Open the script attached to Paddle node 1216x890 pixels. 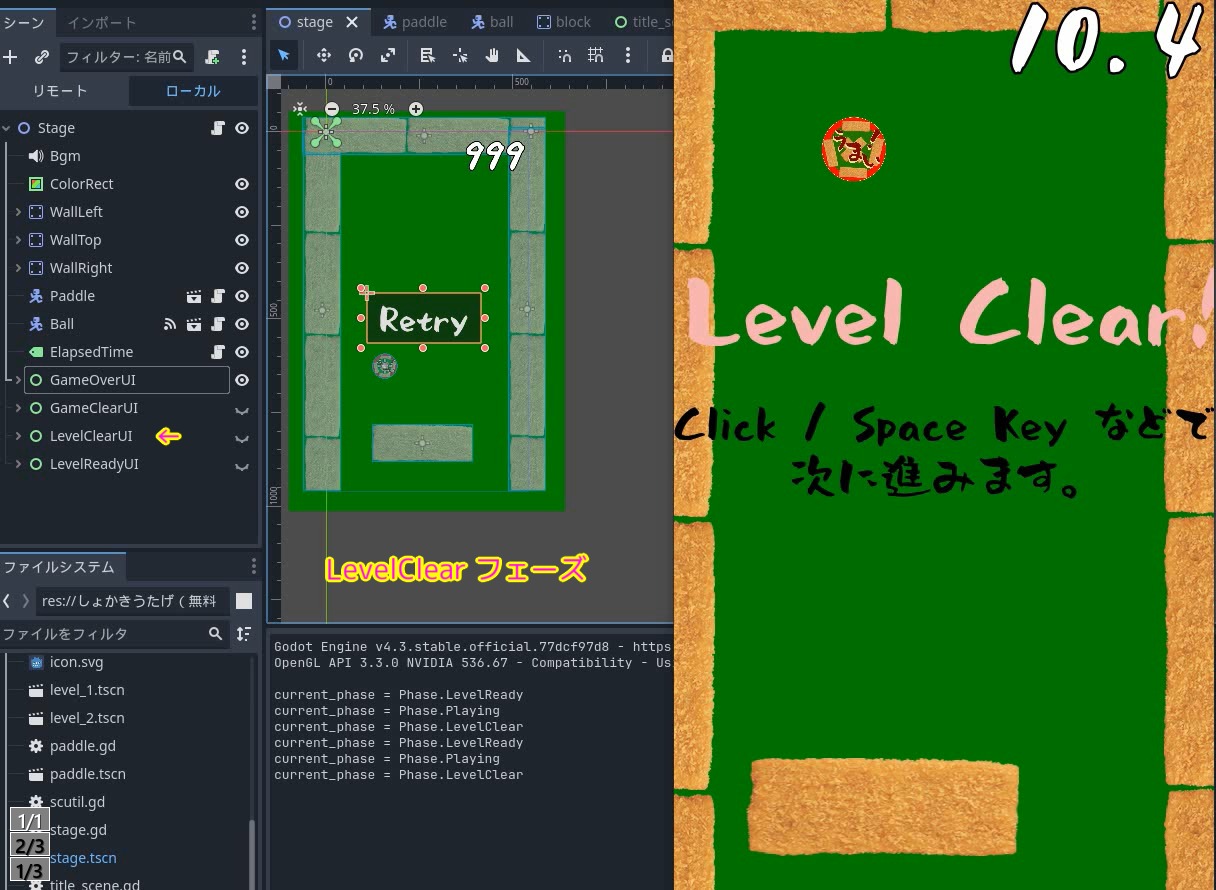218,296
